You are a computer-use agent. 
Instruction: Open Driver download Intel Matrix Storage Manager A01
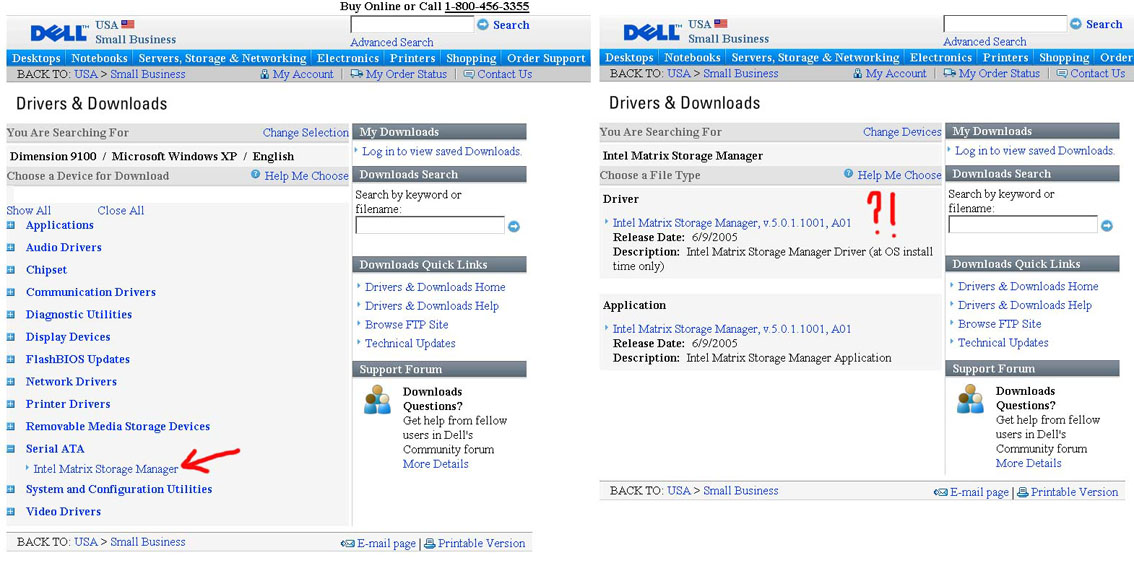tap(732, 223)
